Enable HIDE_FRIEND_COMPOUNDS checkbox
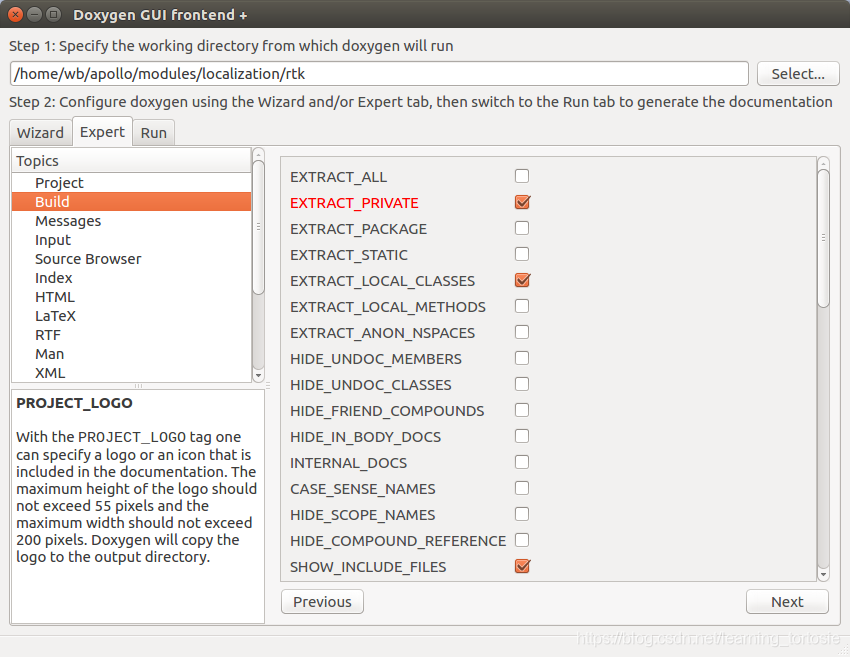This screenshot has width=850, height=657. [x=522, y=410]
